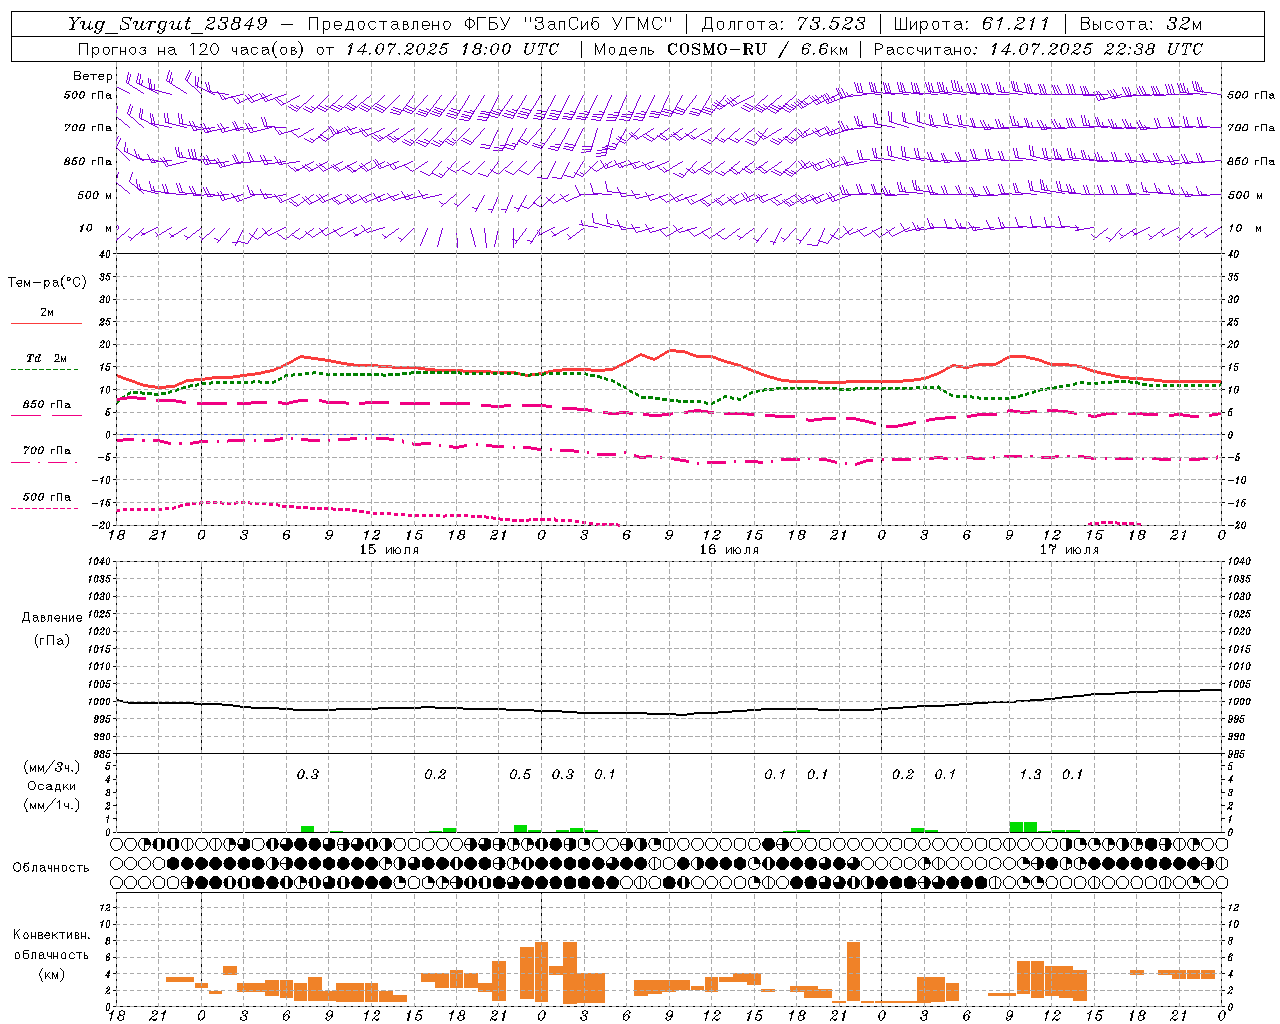Screen dimensions: 1280x1024
Task: Click the "(км)" unit label of the convective panel
Action: pyautogui.click(x=52, y=974)
